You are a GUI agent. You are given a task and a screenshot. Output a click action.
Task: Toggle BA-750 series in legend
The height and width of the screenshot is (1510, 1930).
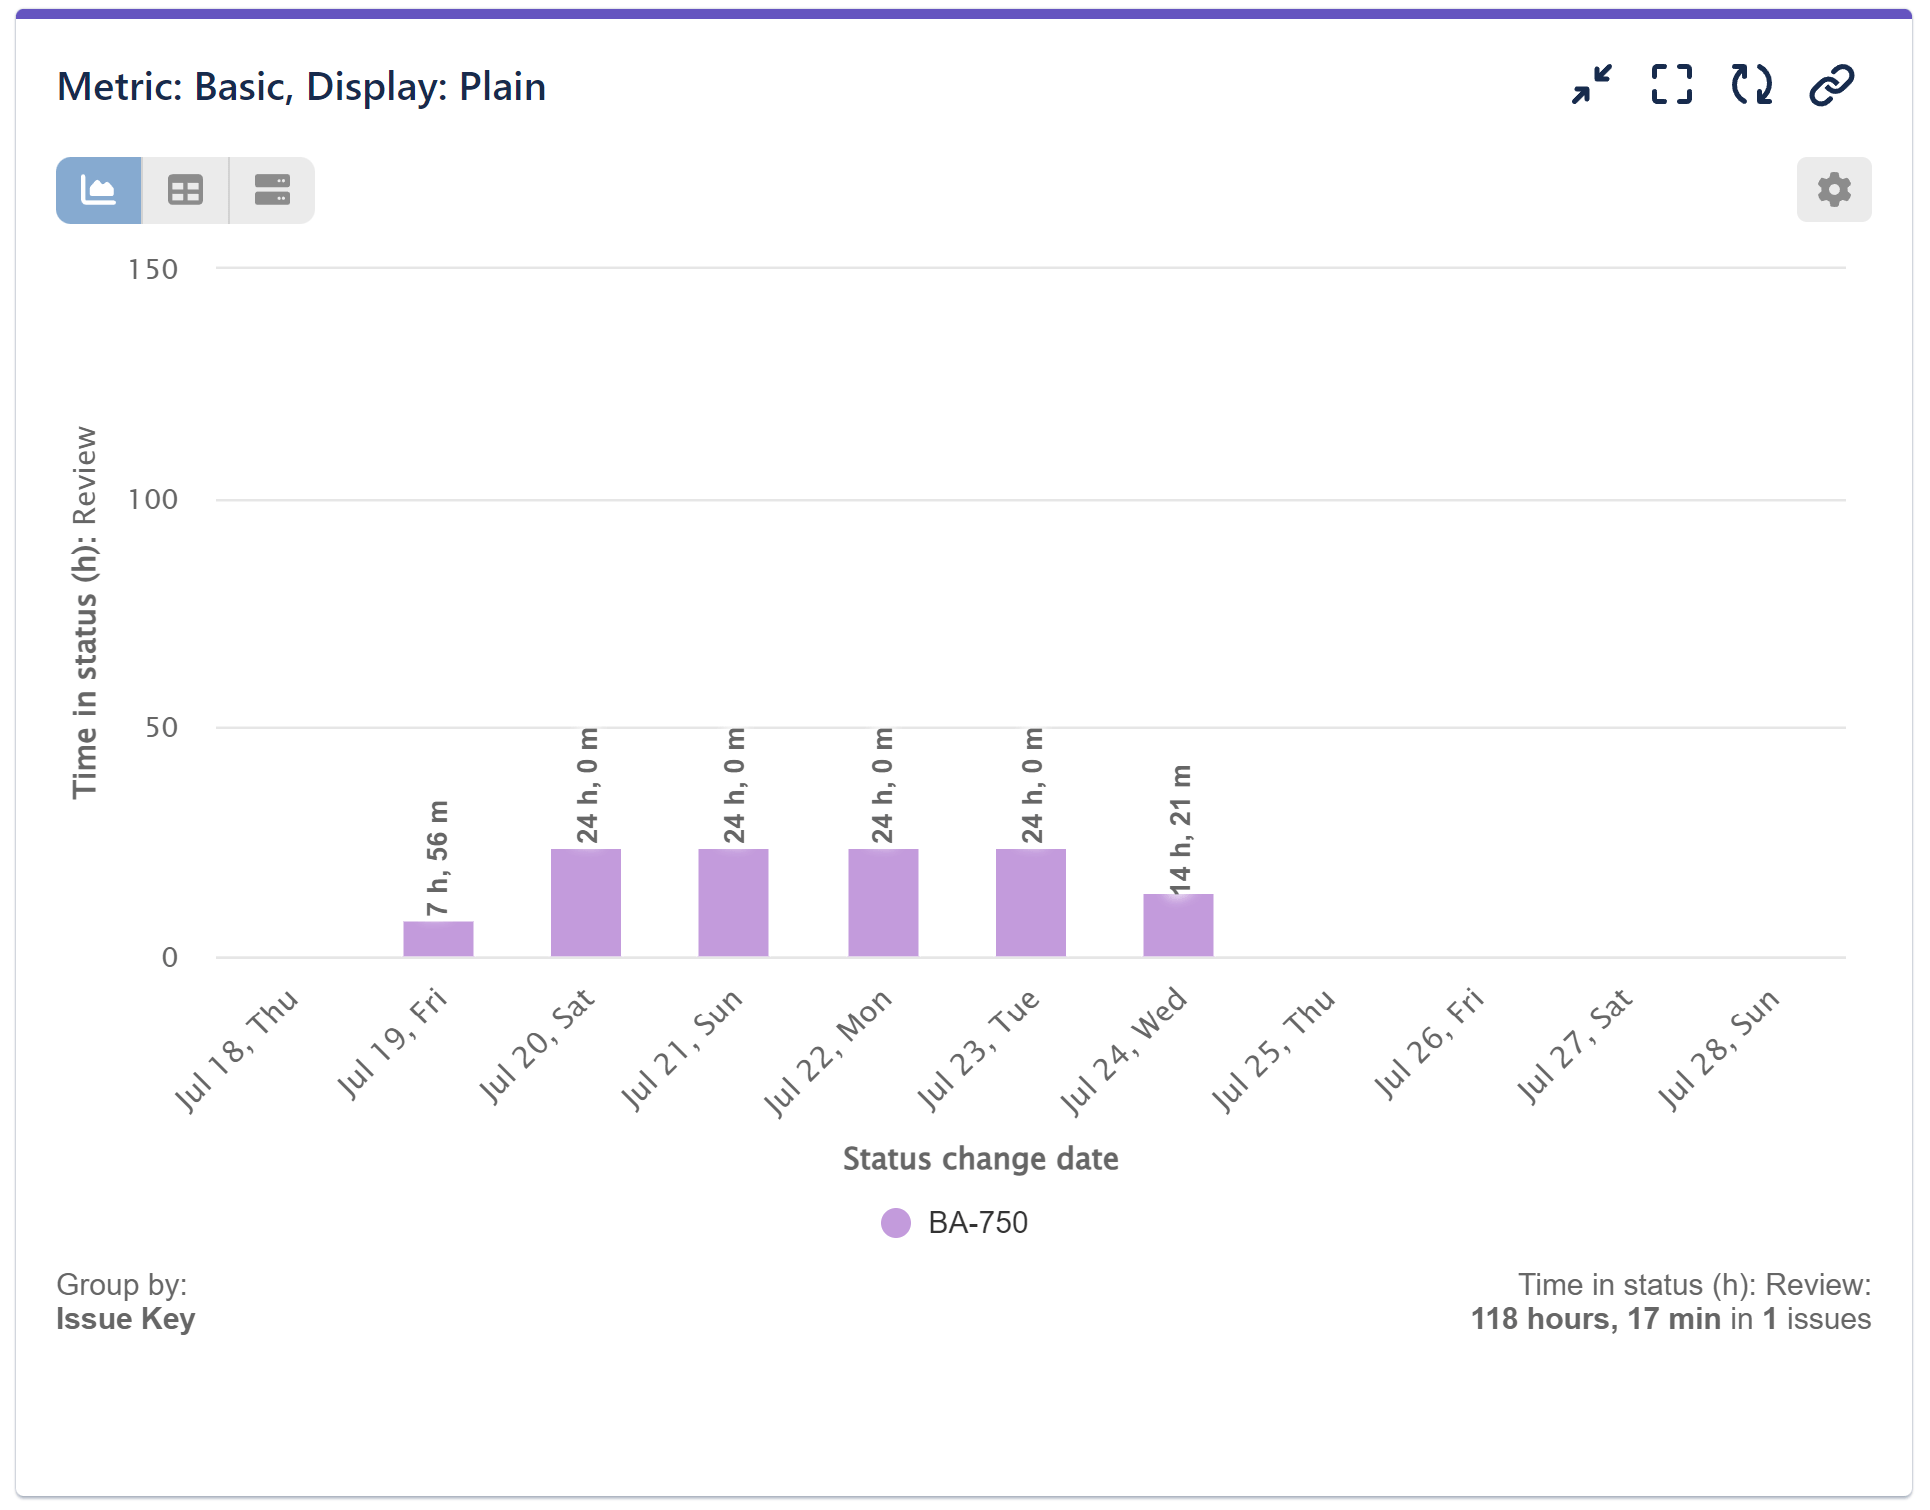[x=977, y=1222]
